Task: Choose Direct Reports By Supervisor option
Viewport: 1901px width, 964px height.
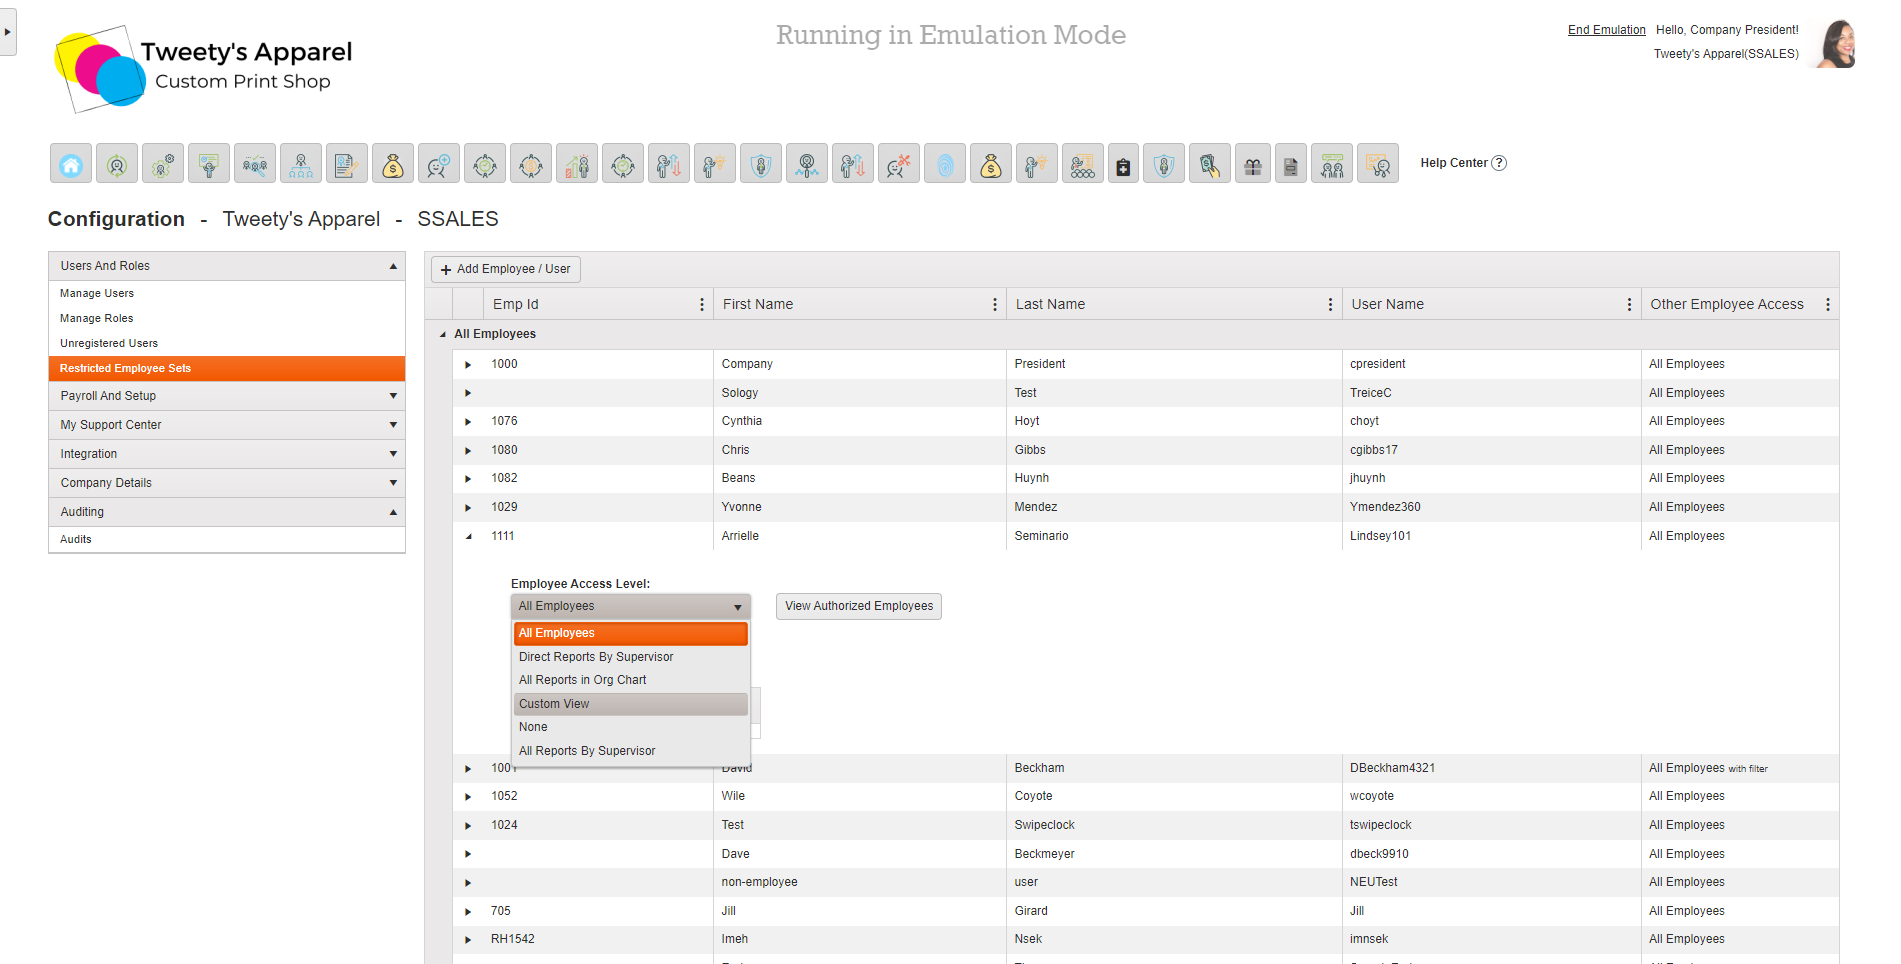Action: click(631, 657)
